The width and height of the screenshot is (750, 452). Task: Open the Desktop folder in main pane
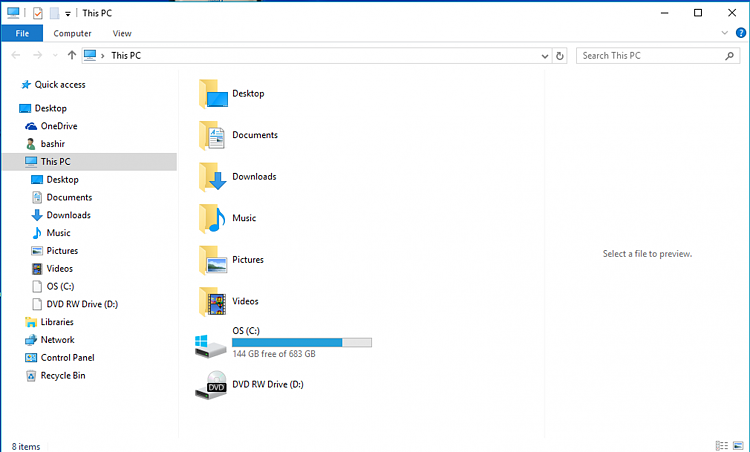231,94
